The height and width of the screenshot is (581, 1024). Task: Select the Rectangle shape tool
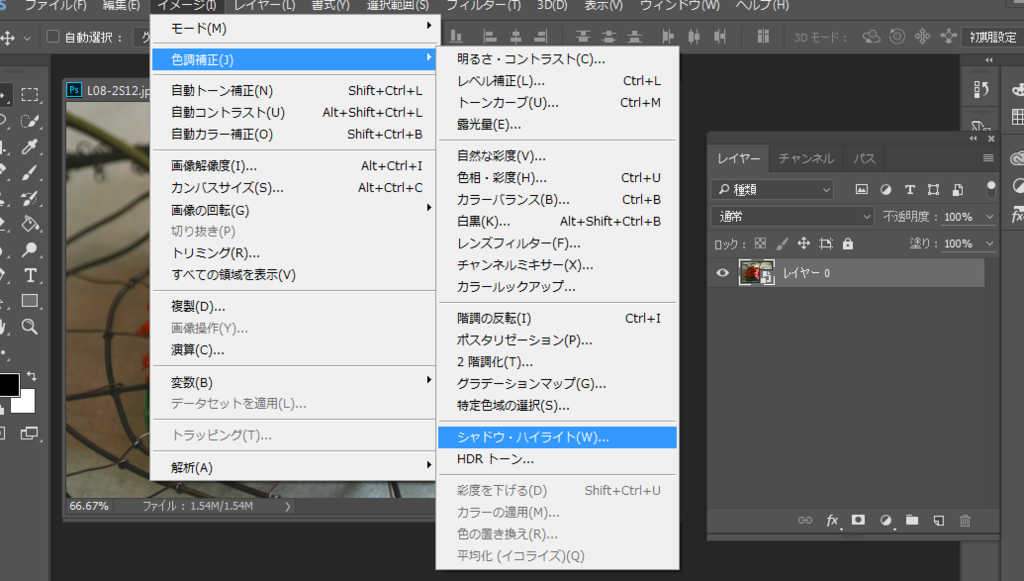[29, 301]
